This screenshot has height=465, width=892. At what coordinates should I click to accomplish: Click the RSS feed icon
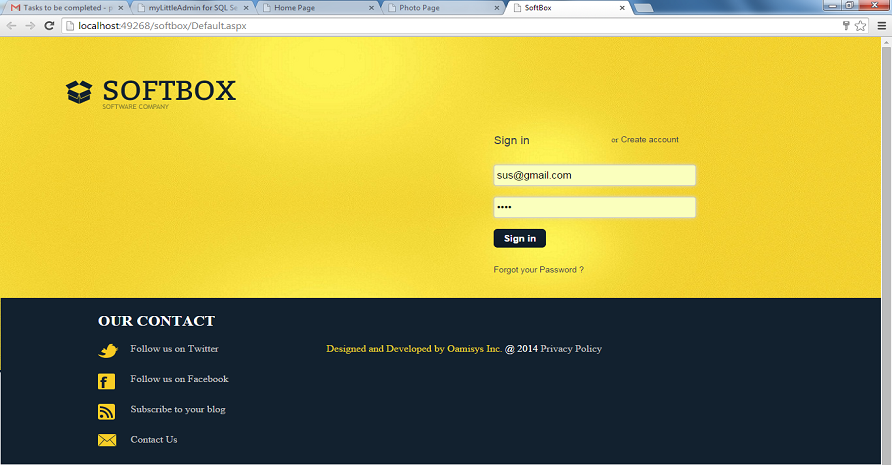tap(106, 411)
